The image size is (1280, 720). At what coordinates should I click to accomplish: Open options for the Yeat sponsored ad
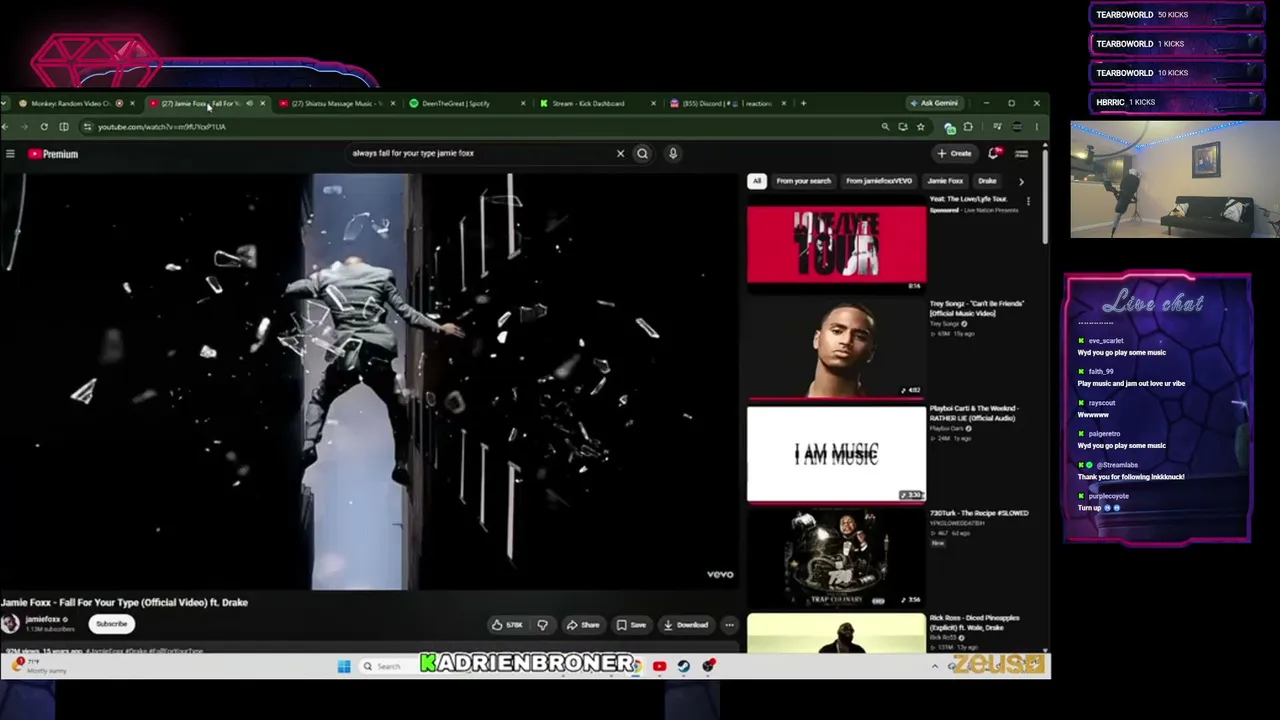(1028, 201)
